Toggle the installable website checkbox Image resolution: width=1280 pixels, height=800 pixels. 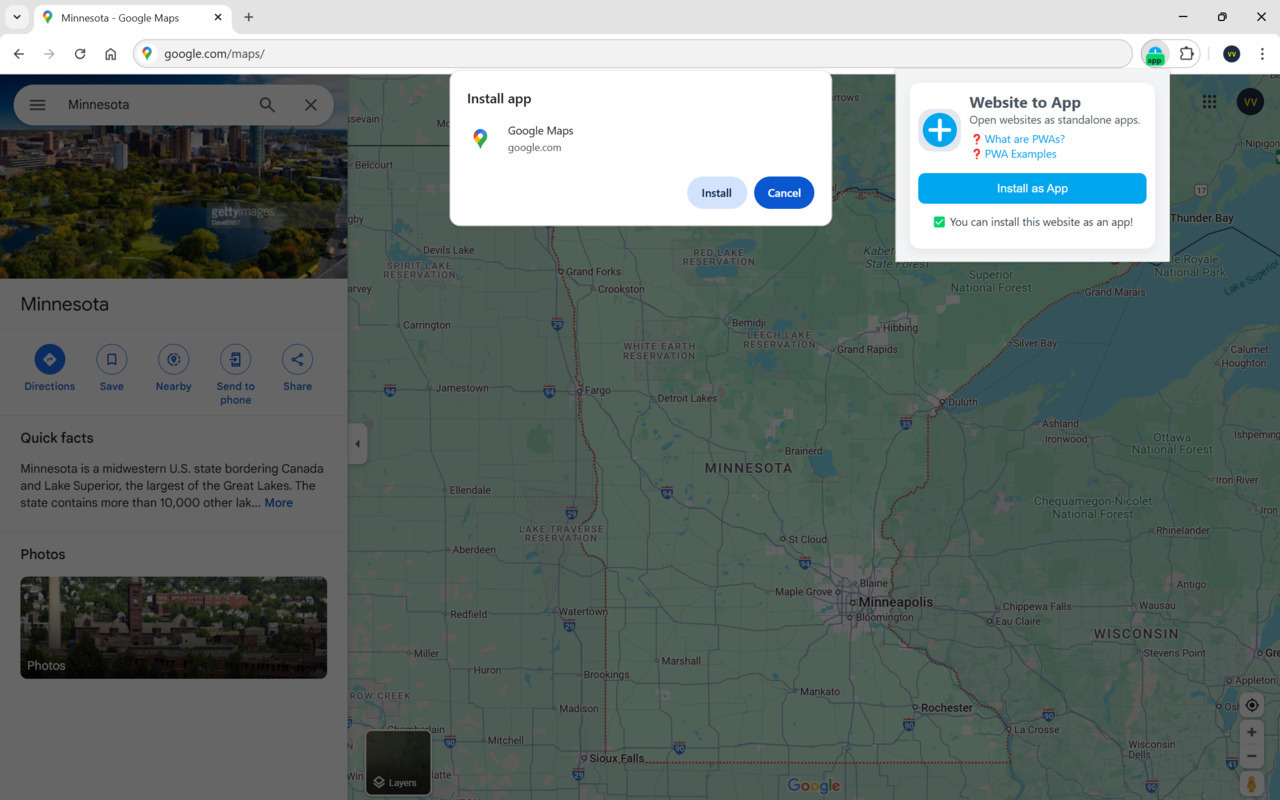(939, 222)
